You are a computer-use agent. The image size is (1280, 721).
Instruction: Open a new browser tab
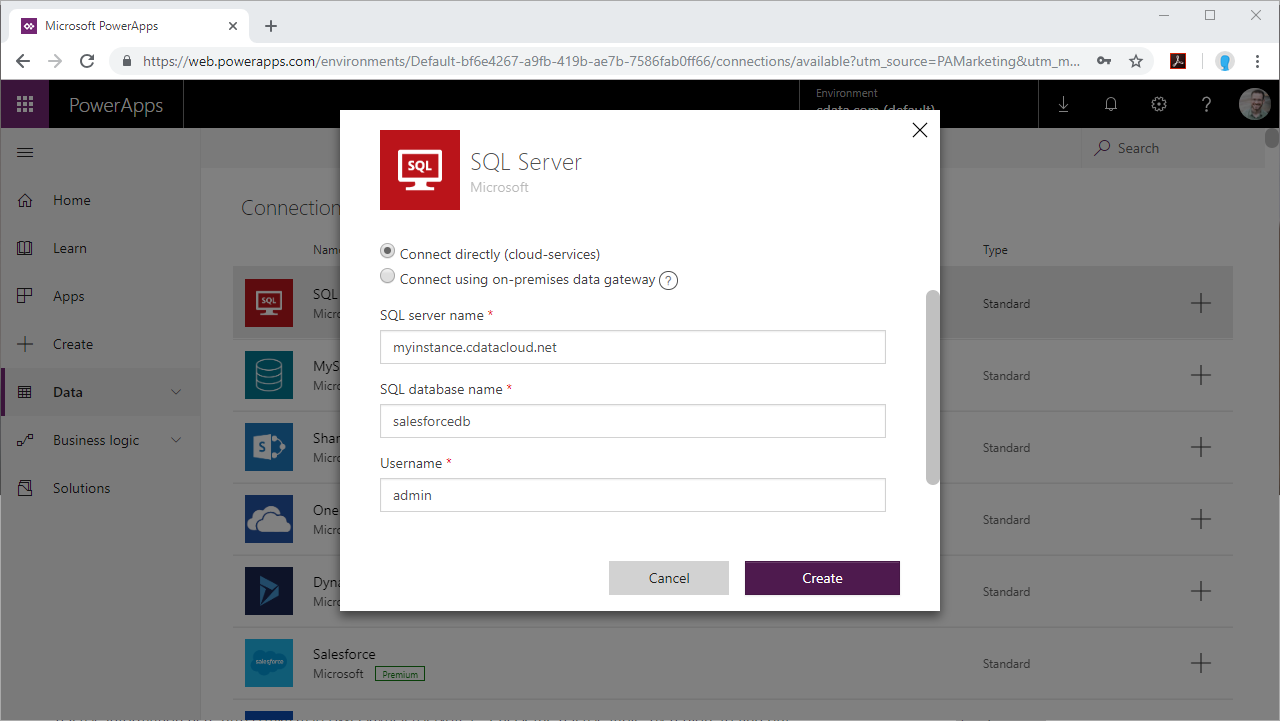point(270,26)
